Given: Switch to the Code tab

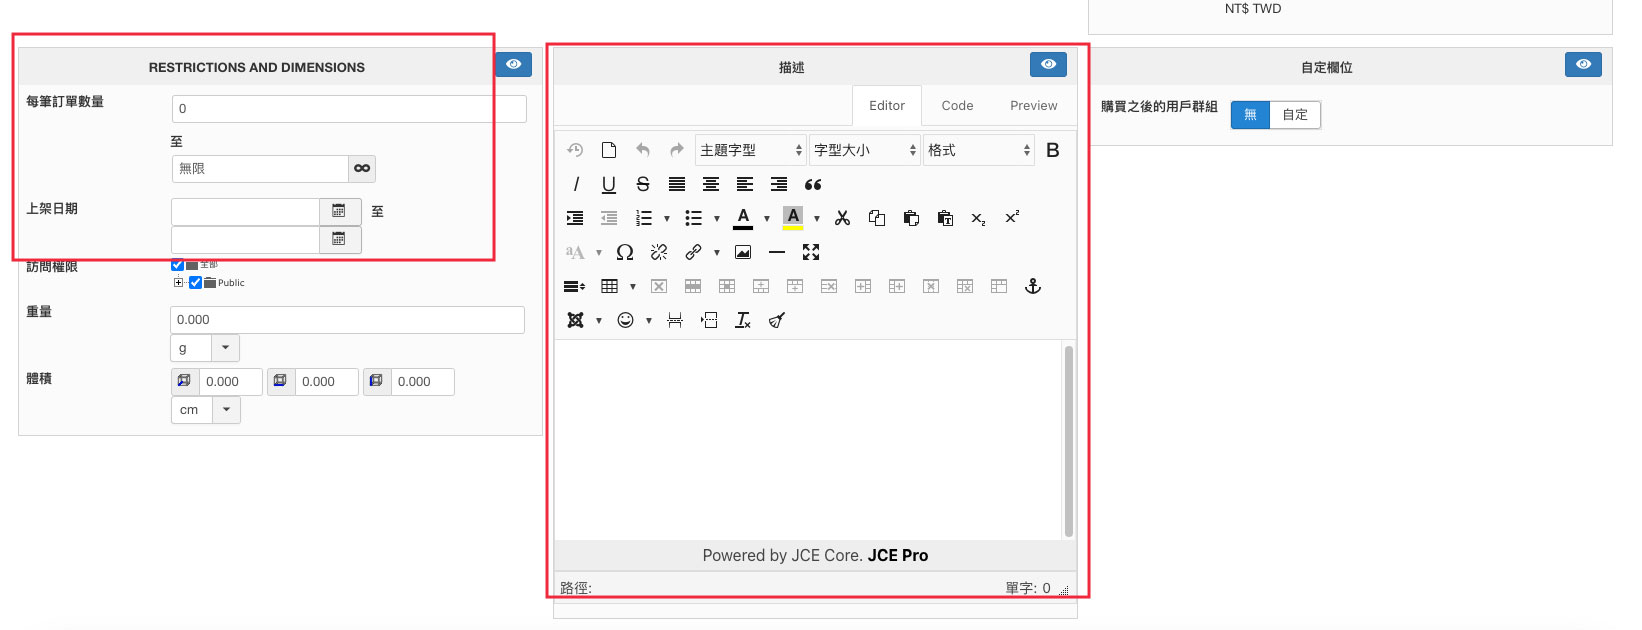Looking at the screenshot, I should tap(957, 106).
